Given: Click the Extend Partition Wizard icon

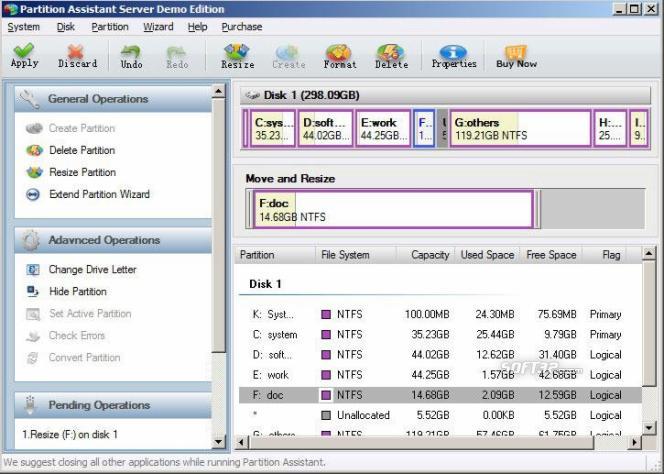Looking at the screenshot, I should [x=33, y=194].
